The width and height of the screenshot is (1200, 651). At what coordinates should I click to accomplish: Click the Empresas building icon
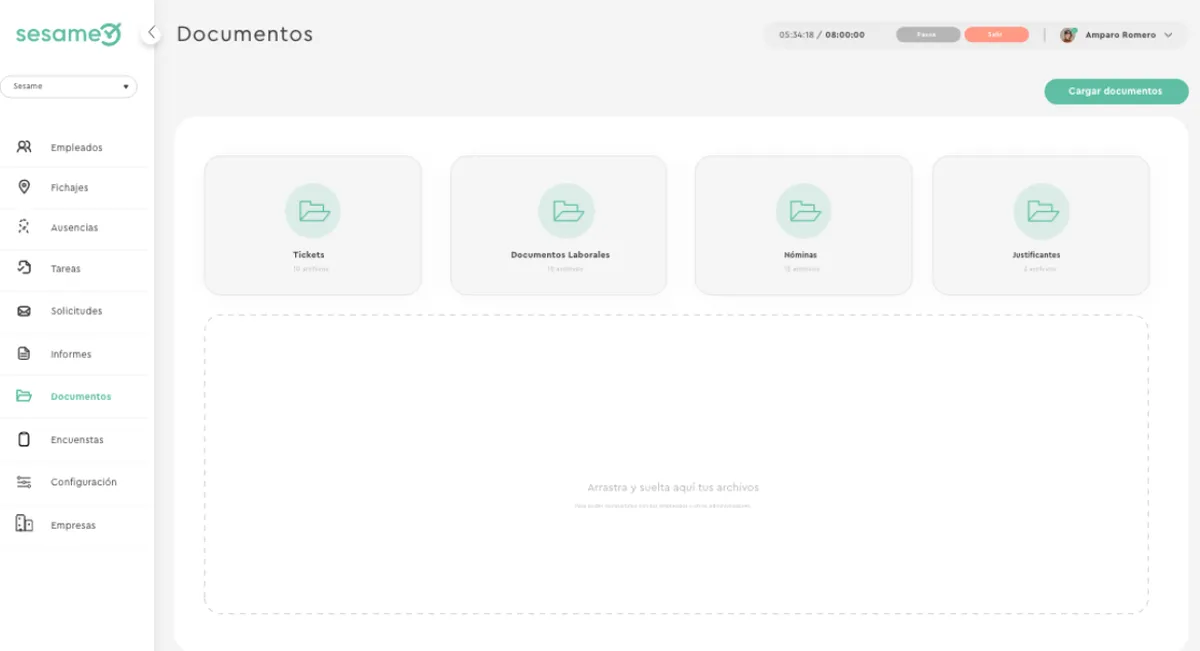tap(24, 524)
